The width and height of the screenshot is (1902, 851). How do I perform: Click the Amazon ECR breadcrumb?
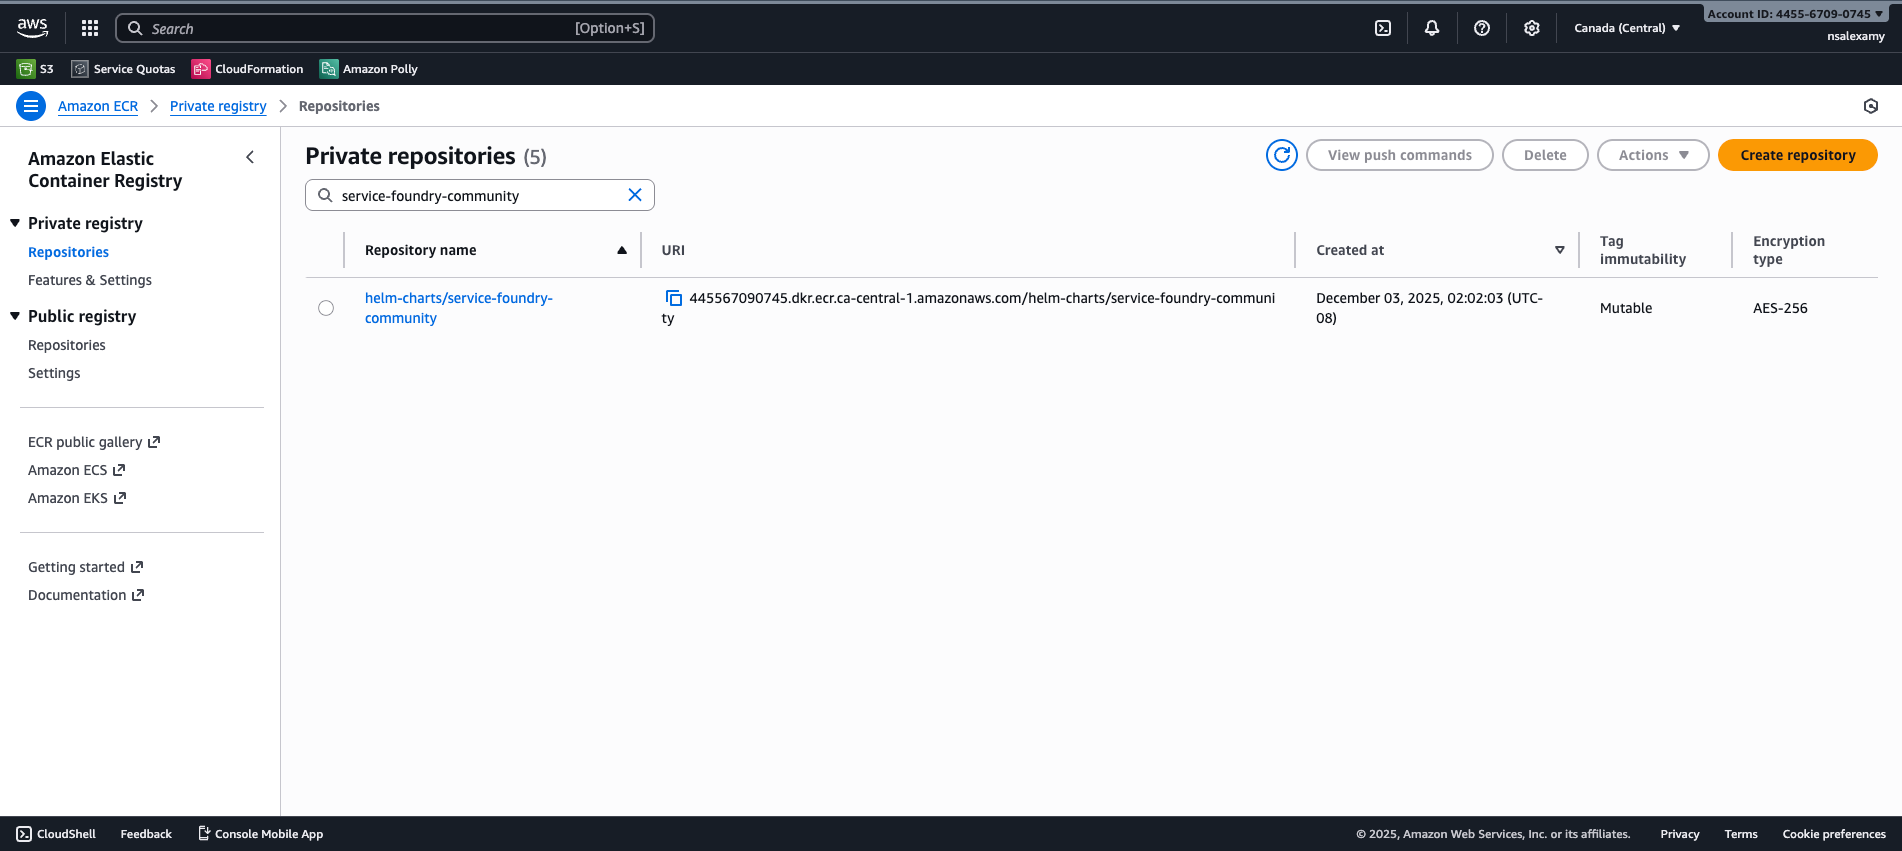98,106
